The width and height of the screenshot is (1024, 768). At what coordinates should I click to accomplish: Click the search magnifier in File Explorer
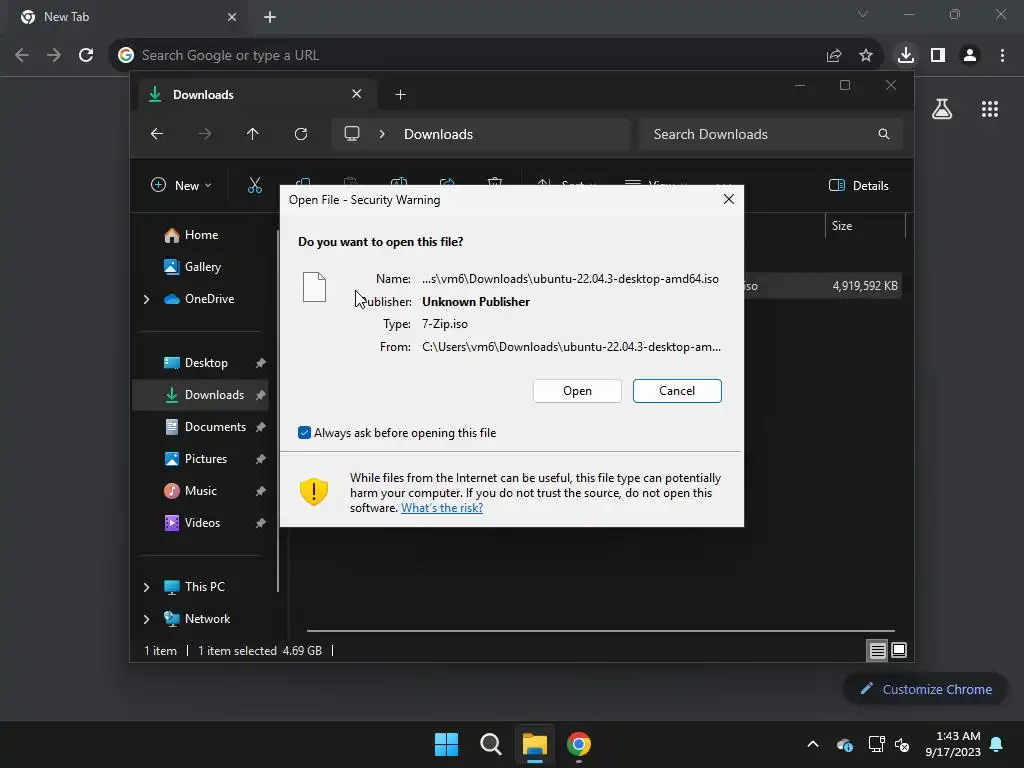(x=884, y=134)
